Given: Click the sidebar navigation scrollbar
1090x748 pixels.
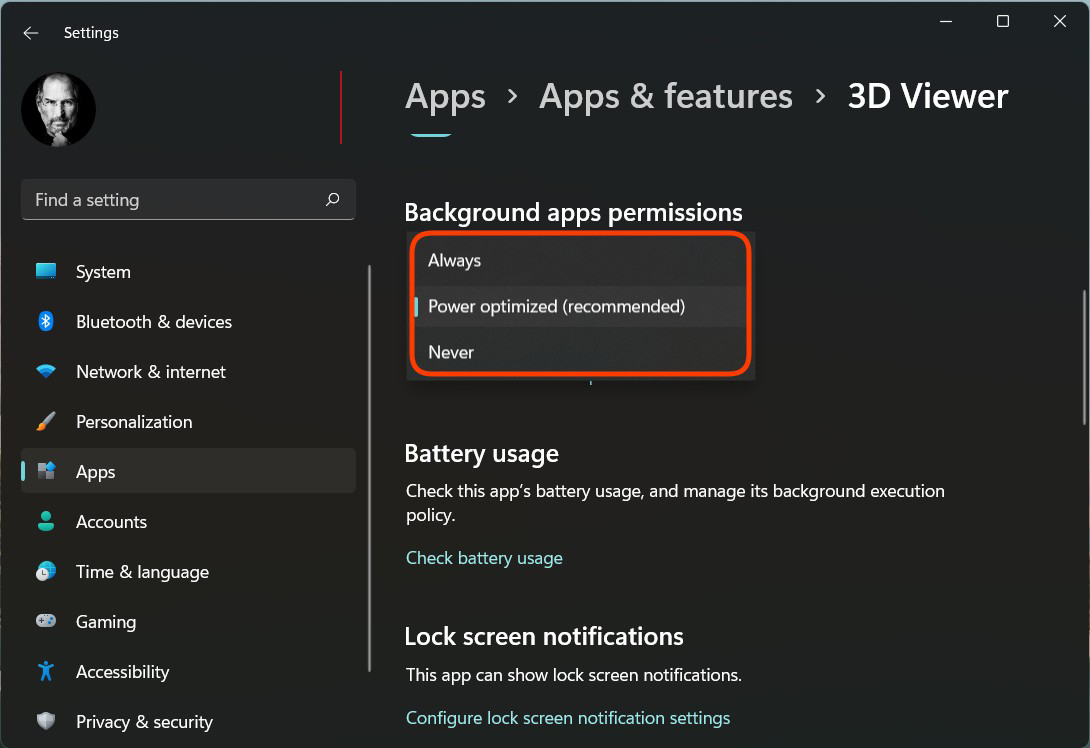Looking at the screenshot, I should (x=369, y=469).
